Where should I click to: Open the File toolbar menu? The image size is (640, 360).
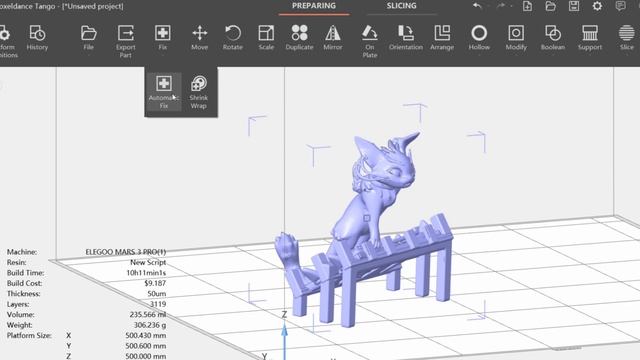pos(89,38)
